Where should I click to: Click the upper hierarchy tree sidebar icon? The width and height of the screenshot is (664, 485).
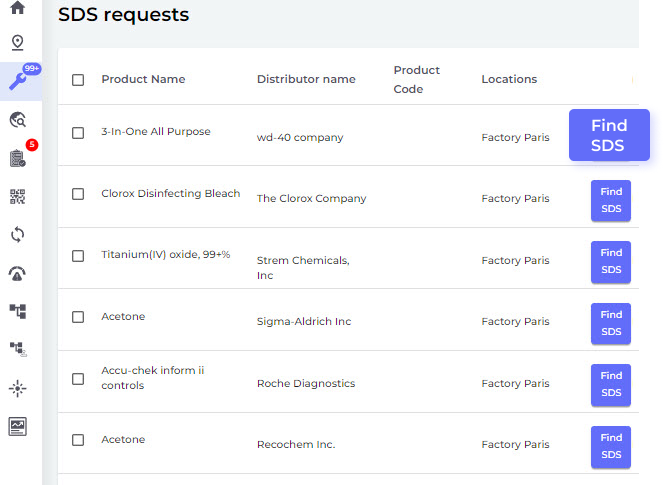tap(17, 312)
